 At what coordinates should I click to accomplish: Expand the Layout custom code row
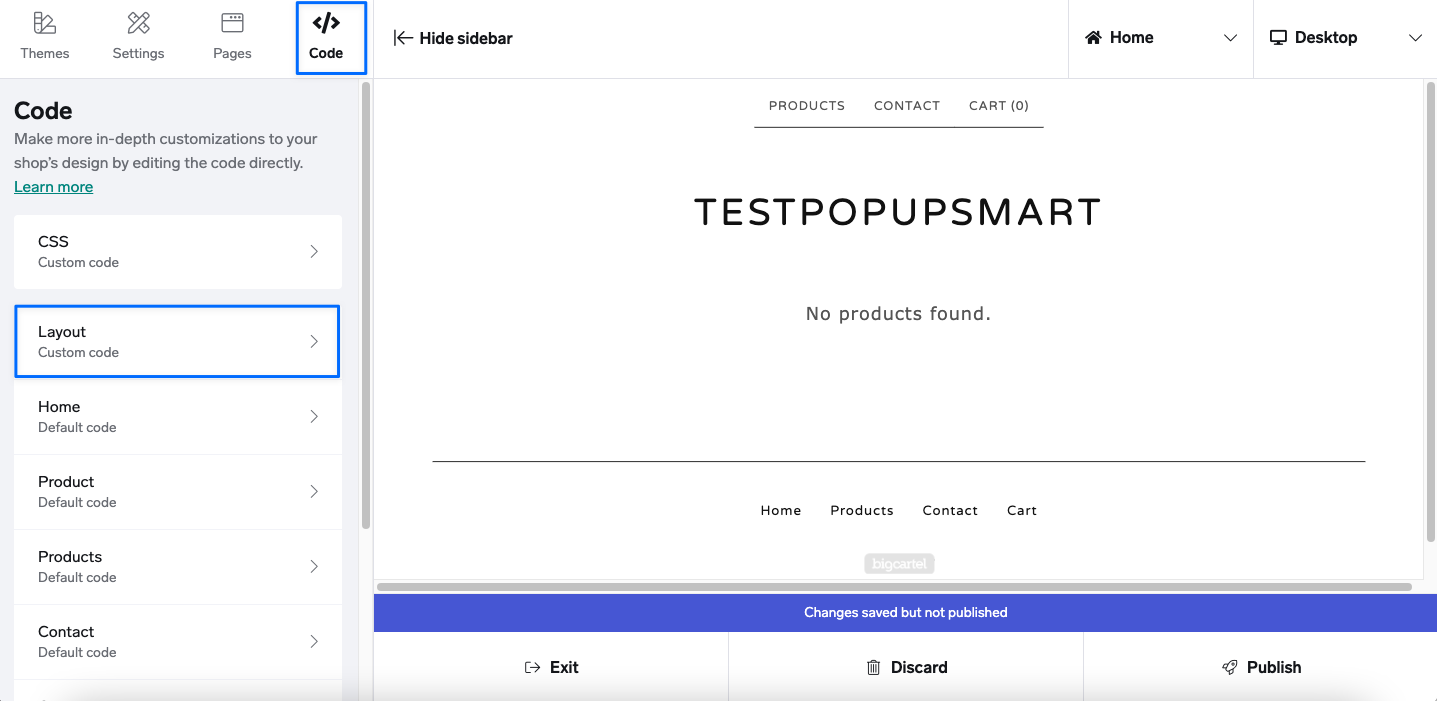(177, 342)
